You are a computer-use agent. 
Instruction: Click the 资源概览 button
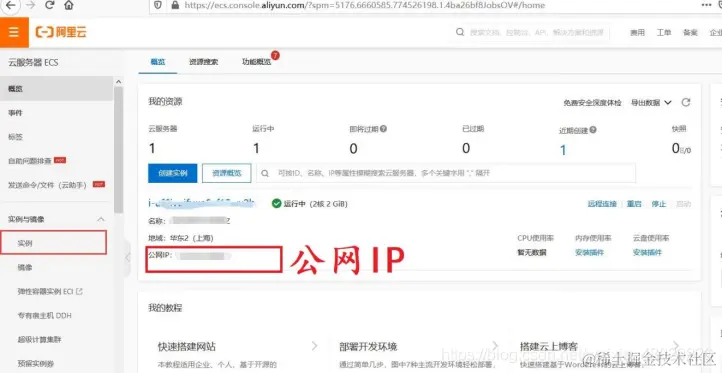(x=227, y=174)
